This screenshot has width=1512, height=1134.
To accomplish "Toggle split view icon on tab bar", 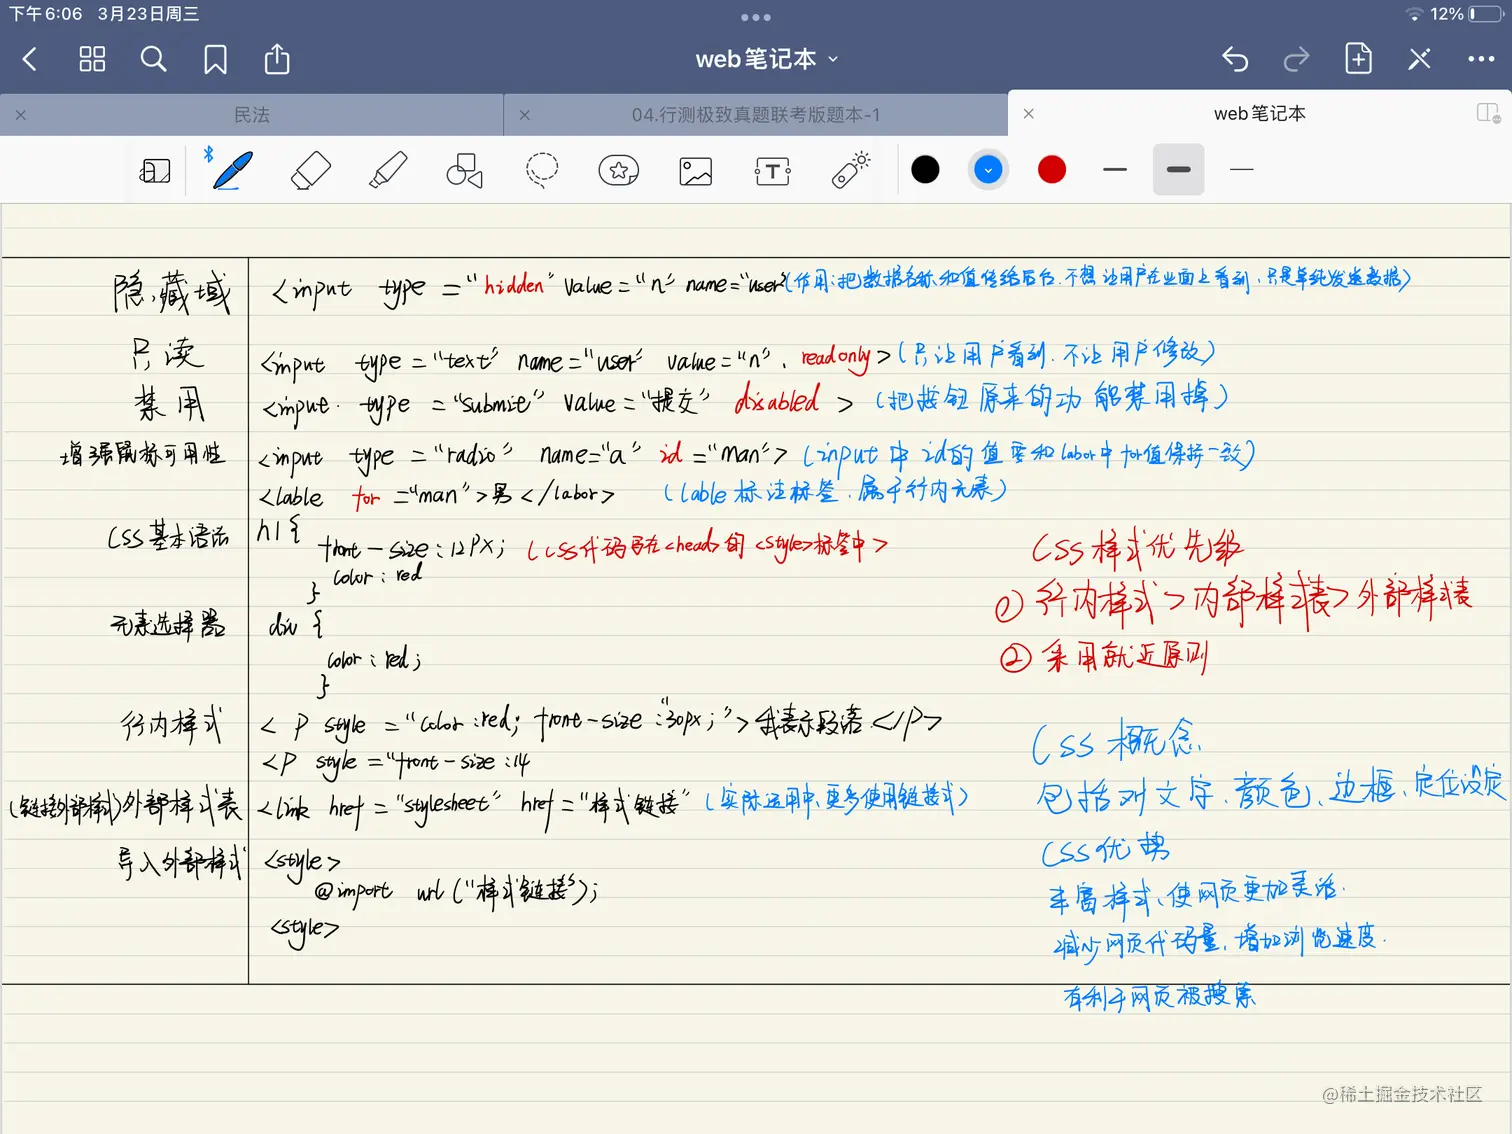I will (x=1488, y=114).
